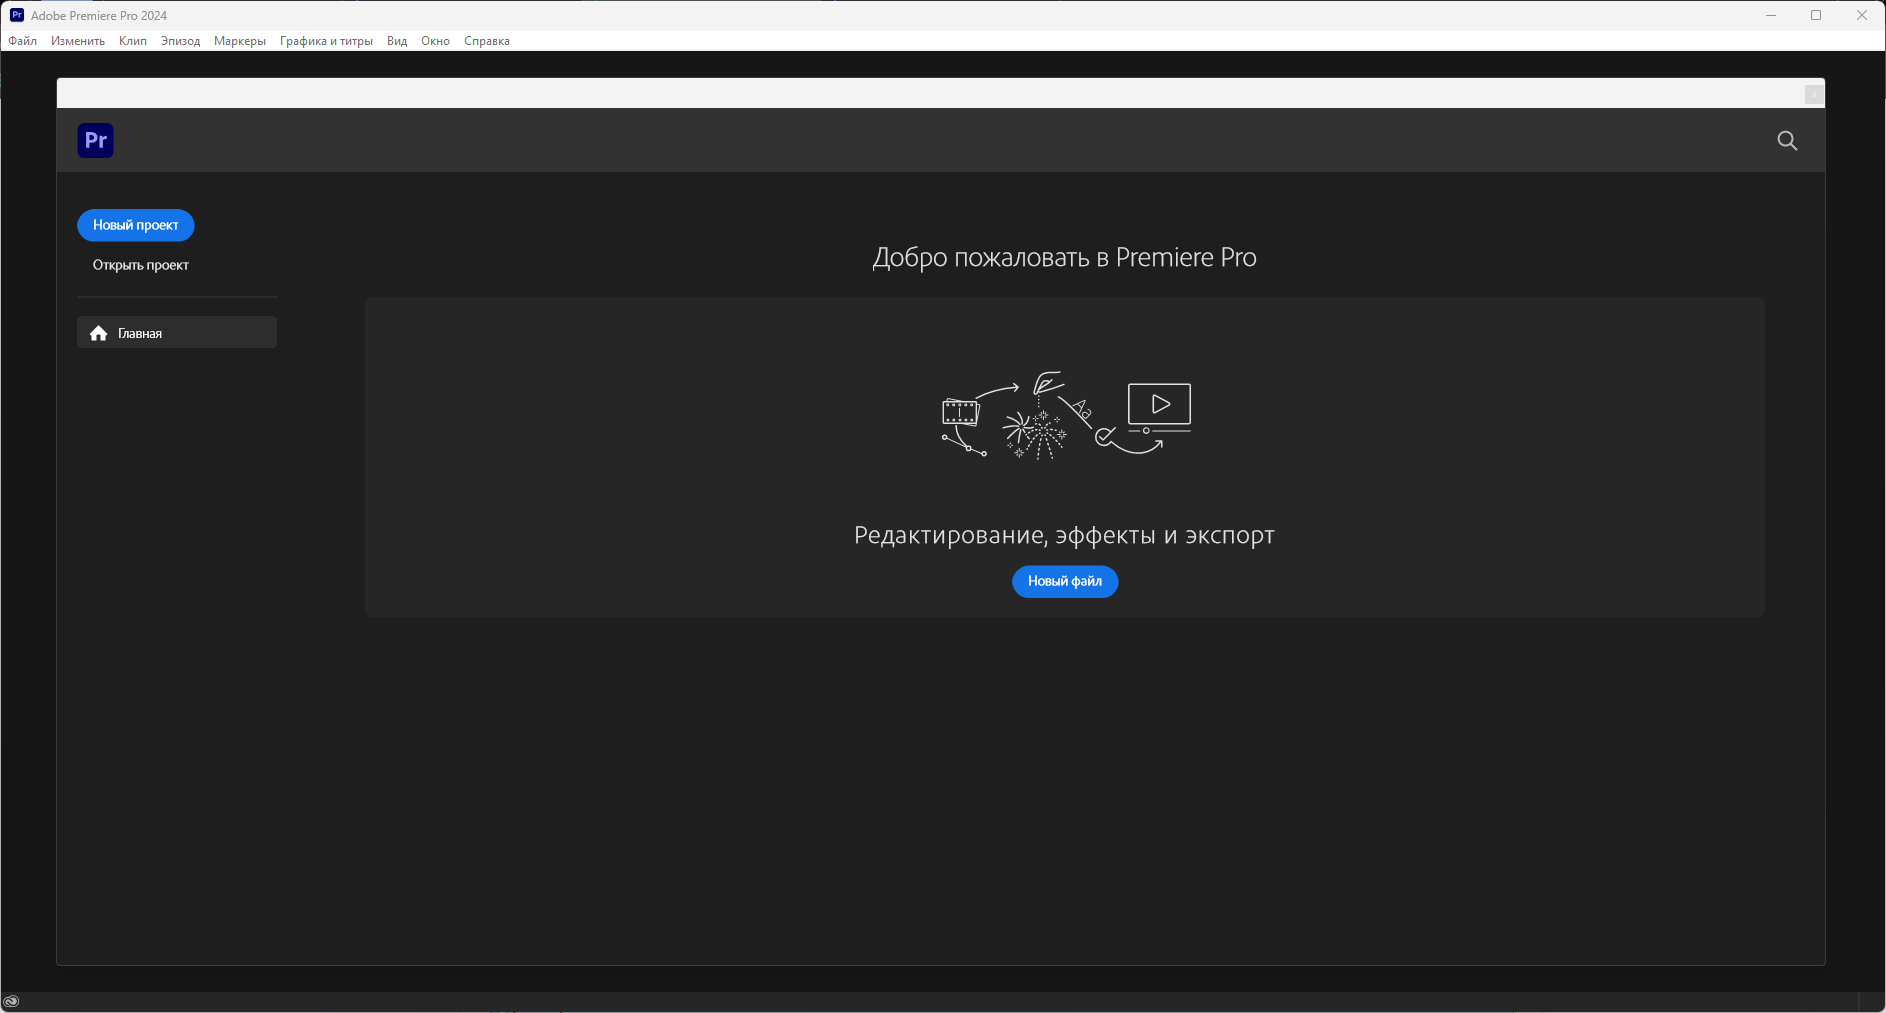The width and height of the screenshot is (1886, 1013).
Task: Close the Adobe Premiere Pro window
Action: pyautogui.click(x=1862, y=15)
